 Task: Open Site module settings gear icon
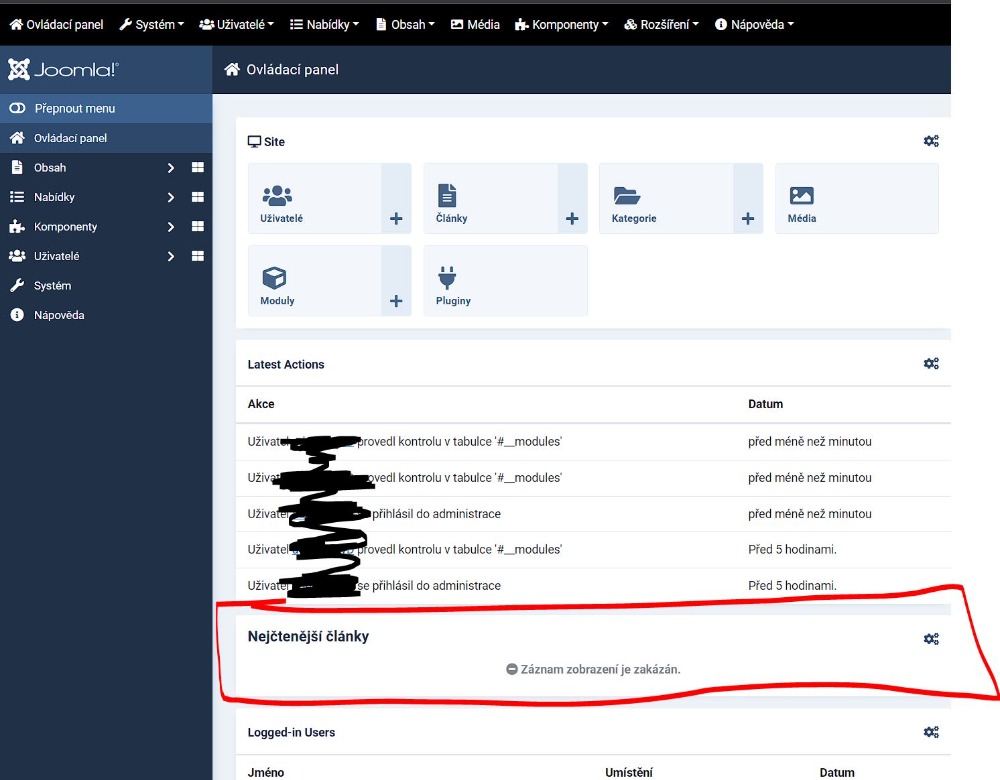931,141
